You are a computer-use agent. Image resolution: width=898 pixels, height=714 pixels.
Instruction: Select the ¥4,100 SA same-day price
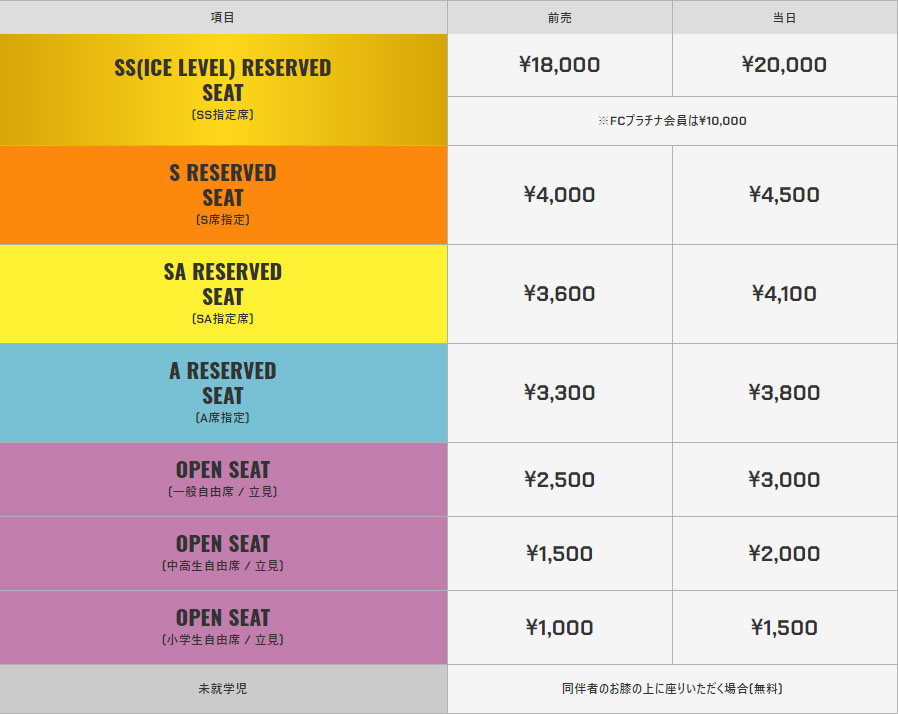pyautogui.click(x=785, y=294)
